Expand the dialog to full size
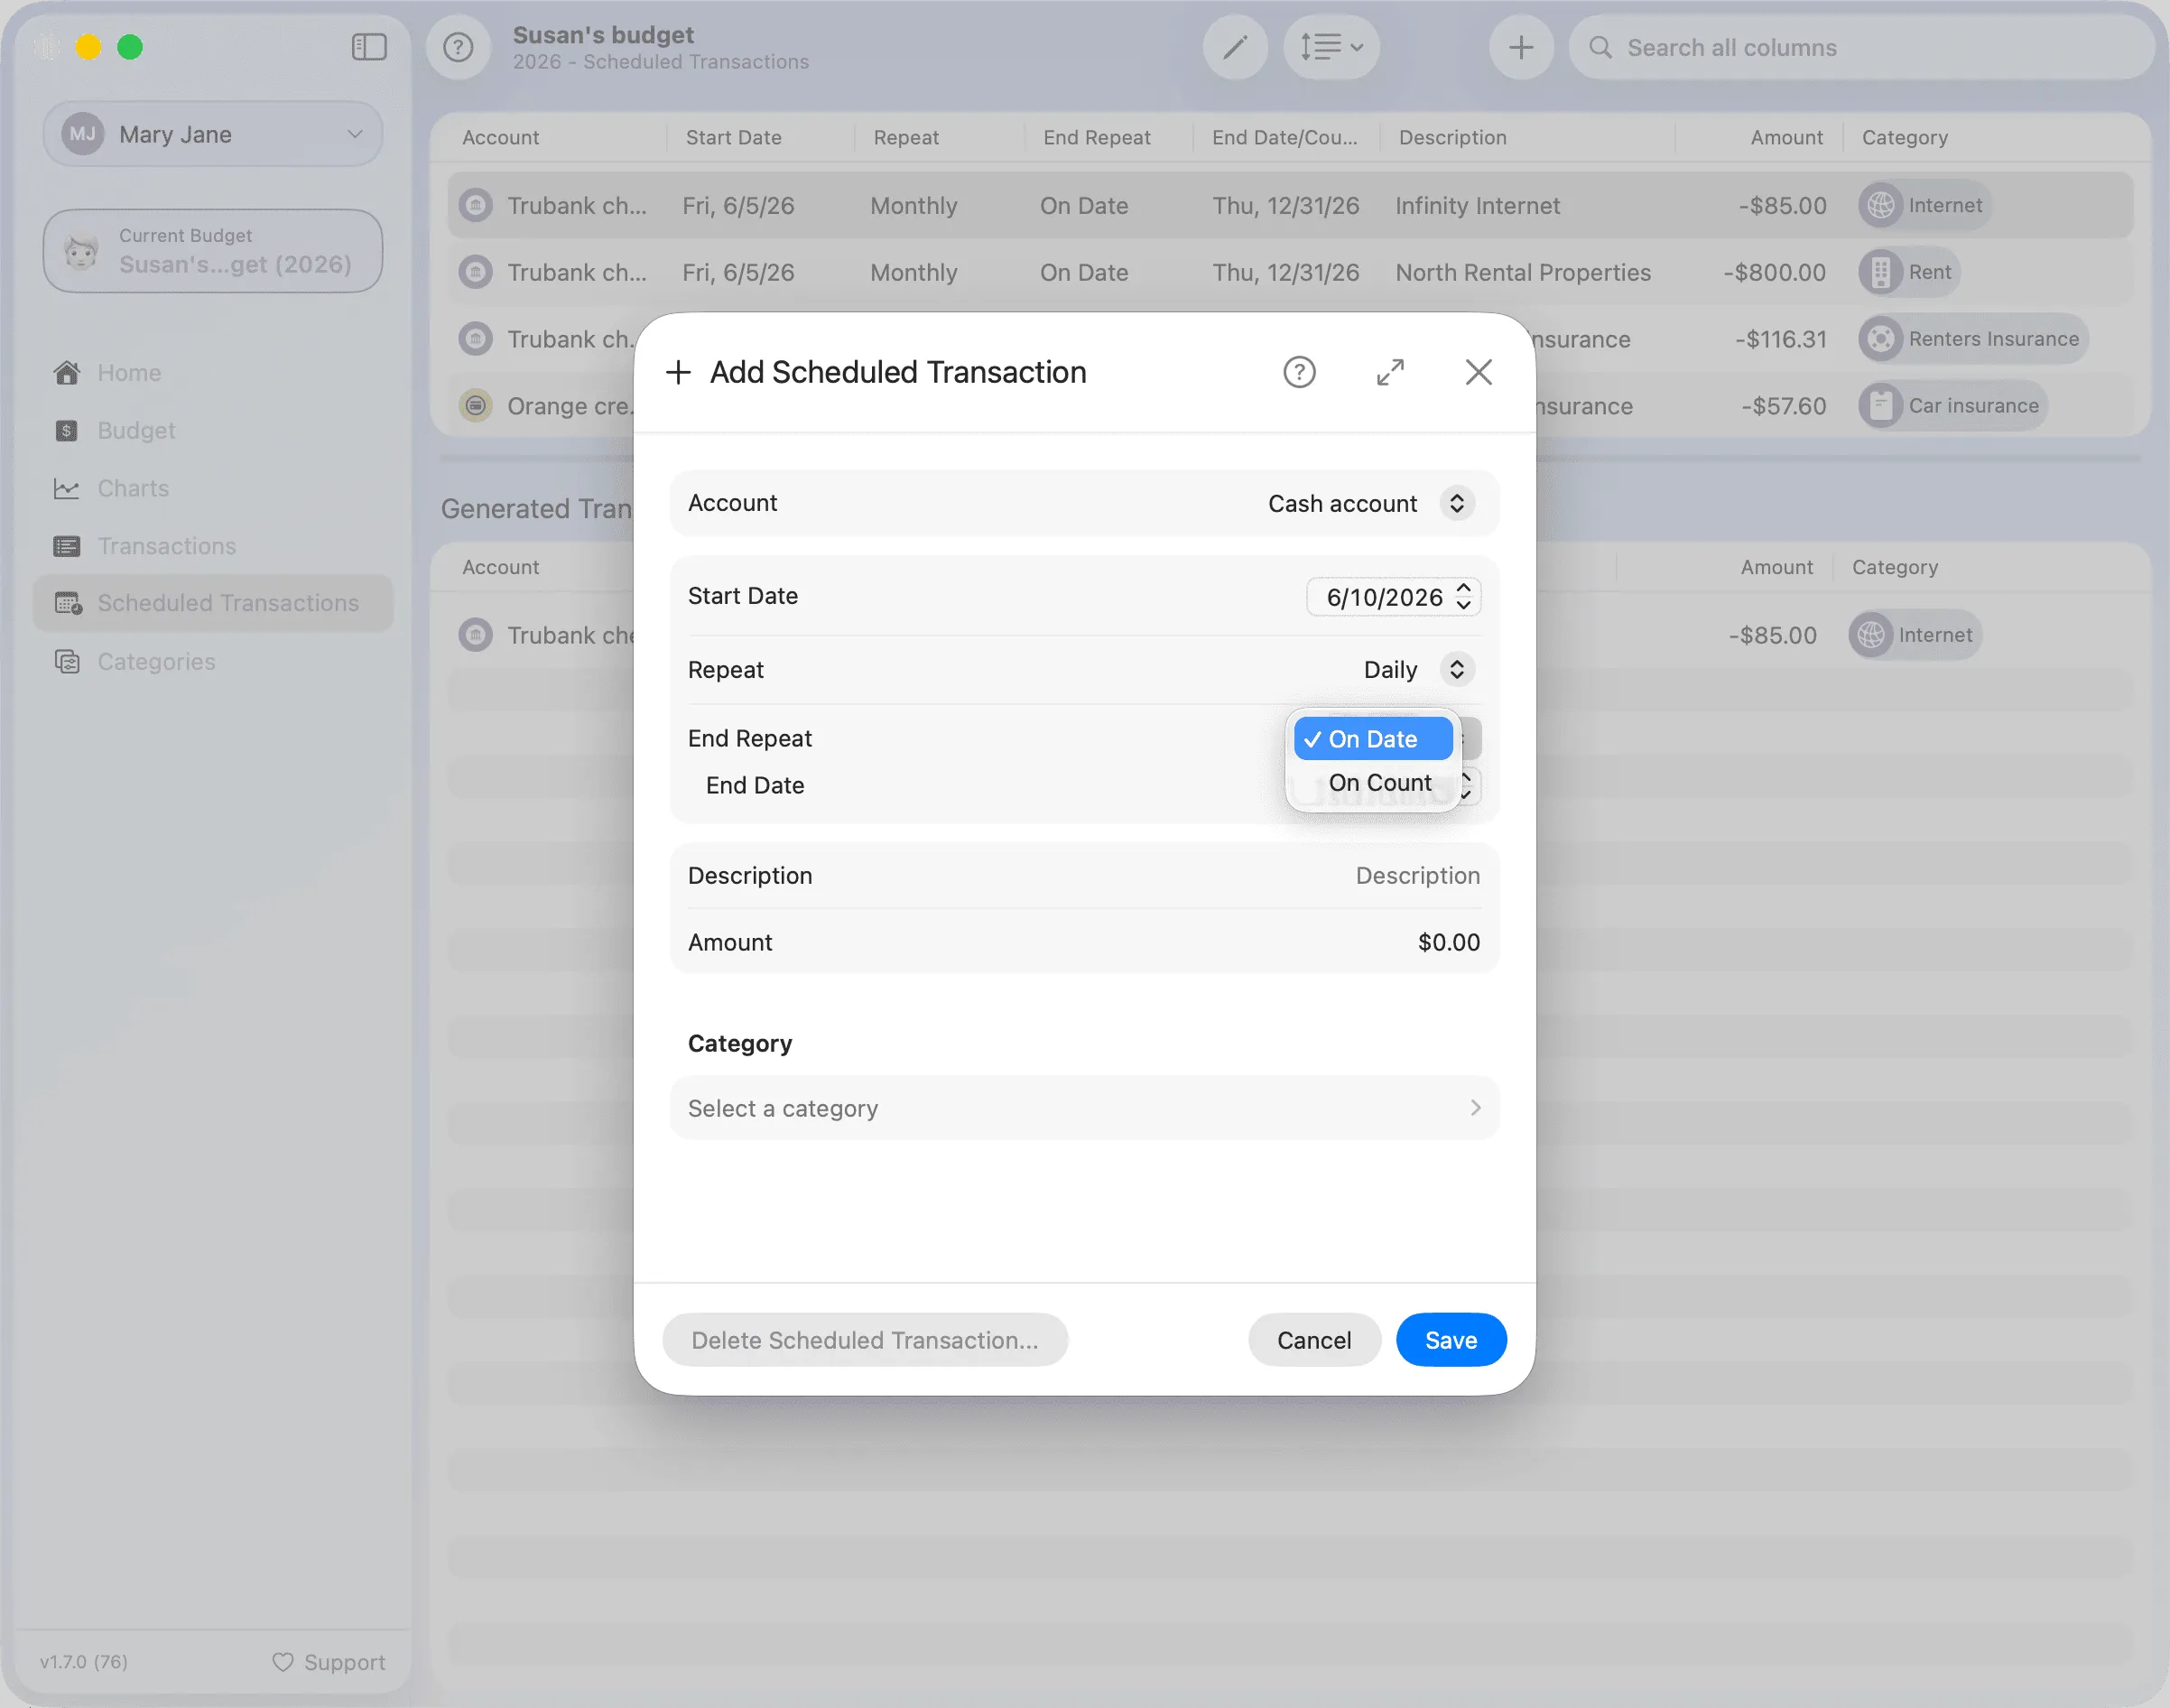Image resolution: width=2170 pixels, height=1708 pixels. (1390, 372)
